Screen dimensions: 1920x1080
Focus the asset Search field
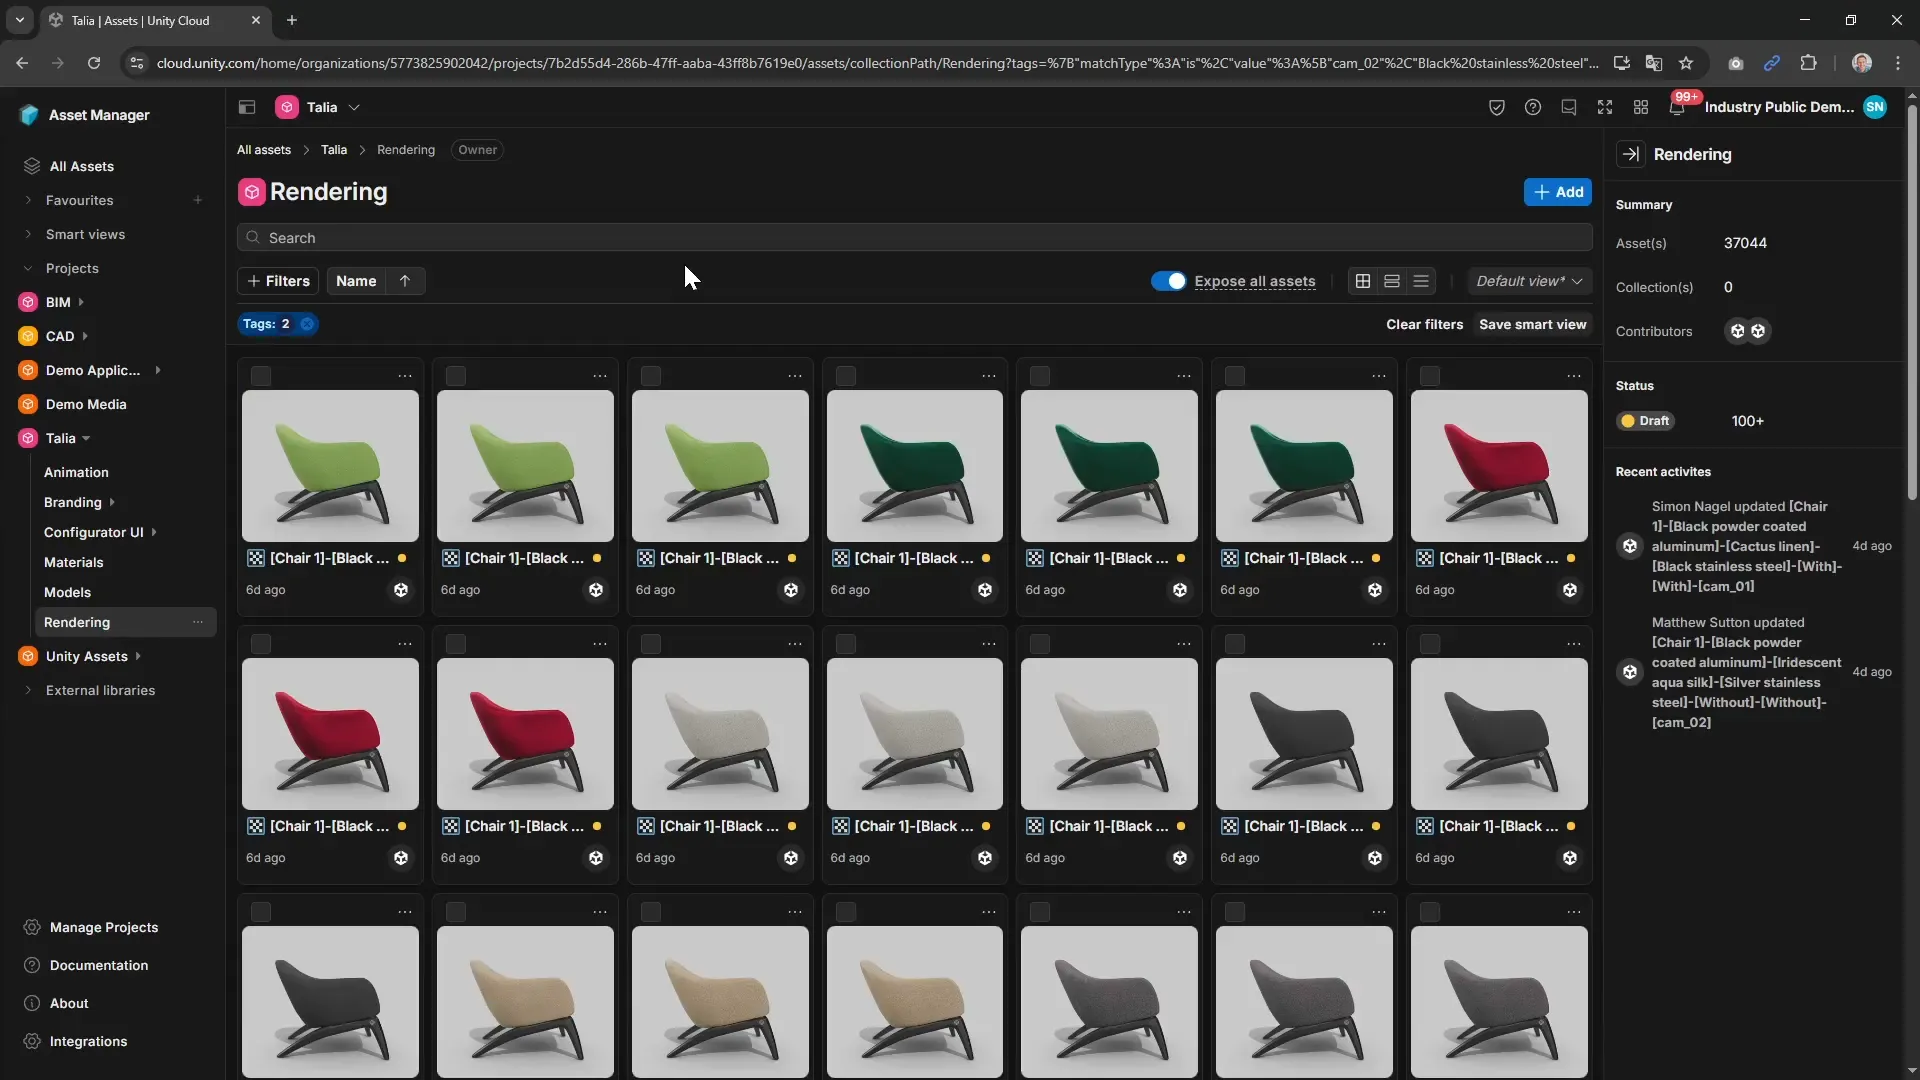point(914,238)
